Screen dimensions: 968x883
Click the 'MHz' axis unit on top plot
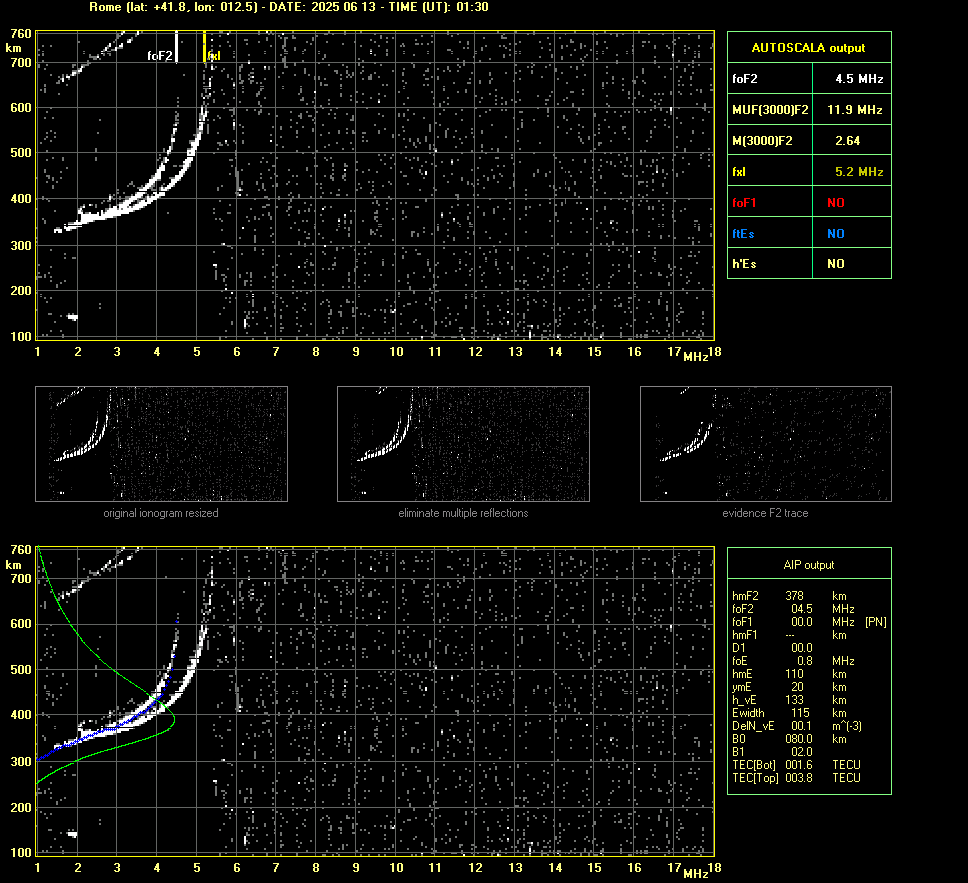pyautogui.click(x=695, y=357)
